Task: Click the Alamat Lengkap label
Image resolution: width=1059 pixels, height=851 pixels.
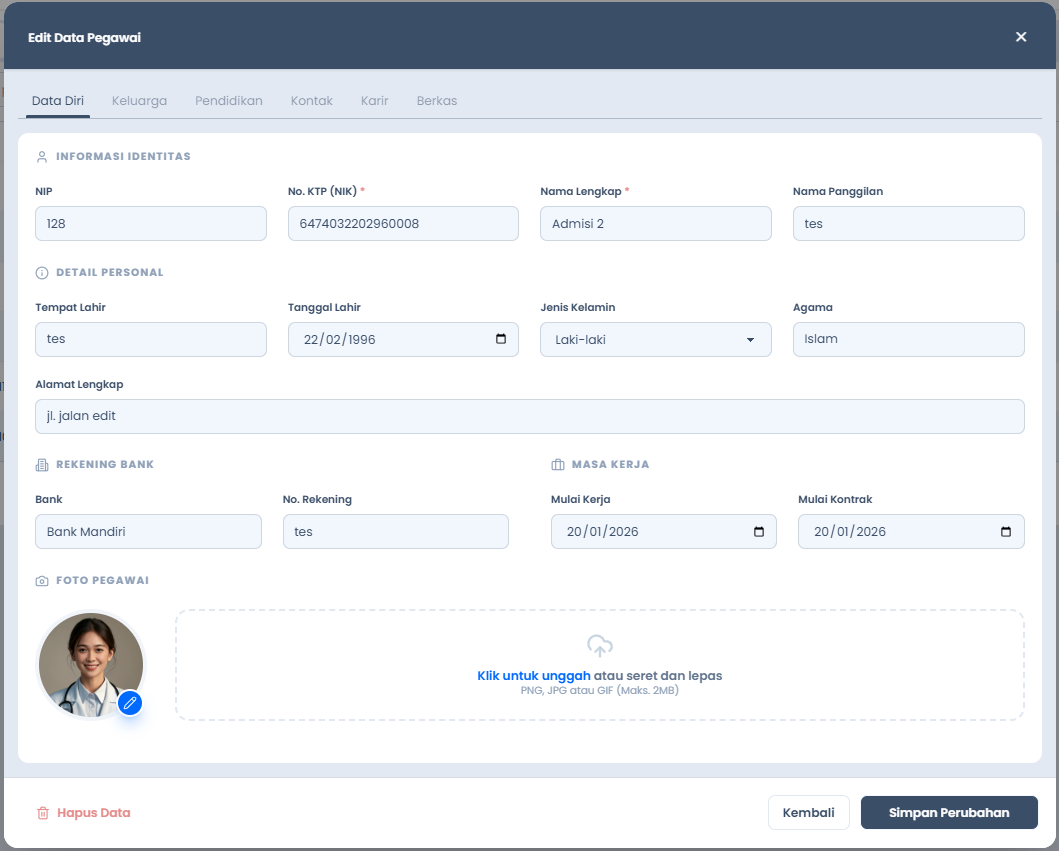Action: coord(79,384)
